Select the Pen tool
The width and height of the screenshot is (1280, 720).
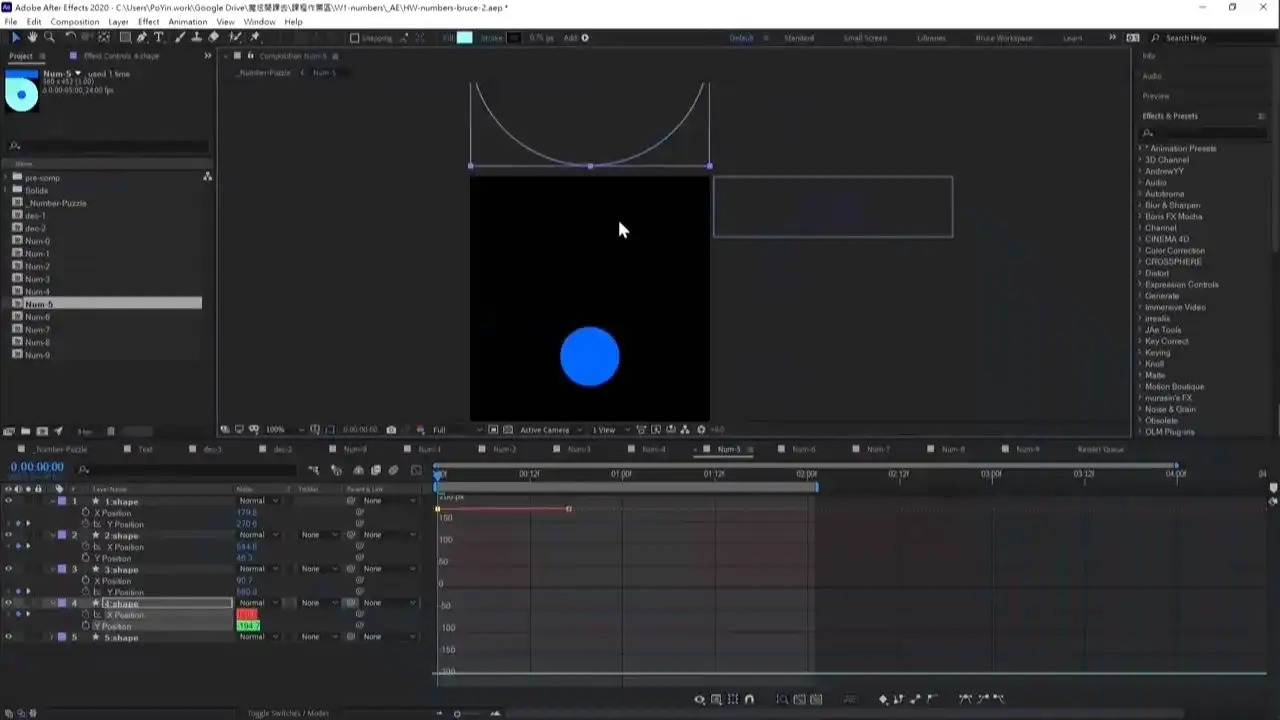tap(141, 37)
